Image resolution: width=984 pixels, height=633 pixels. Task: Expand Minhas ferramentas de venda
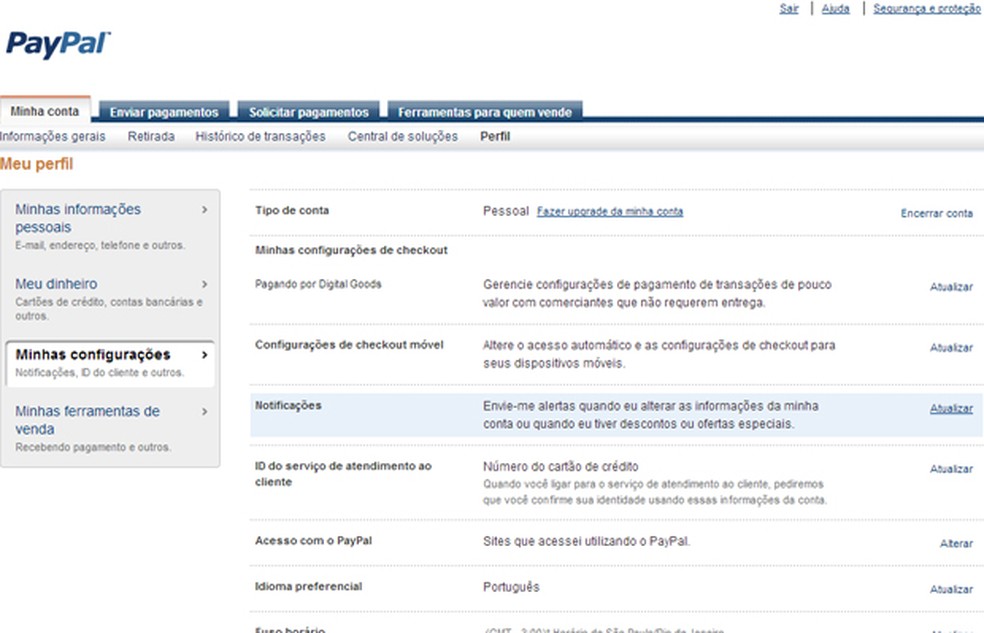coord(88,419)
